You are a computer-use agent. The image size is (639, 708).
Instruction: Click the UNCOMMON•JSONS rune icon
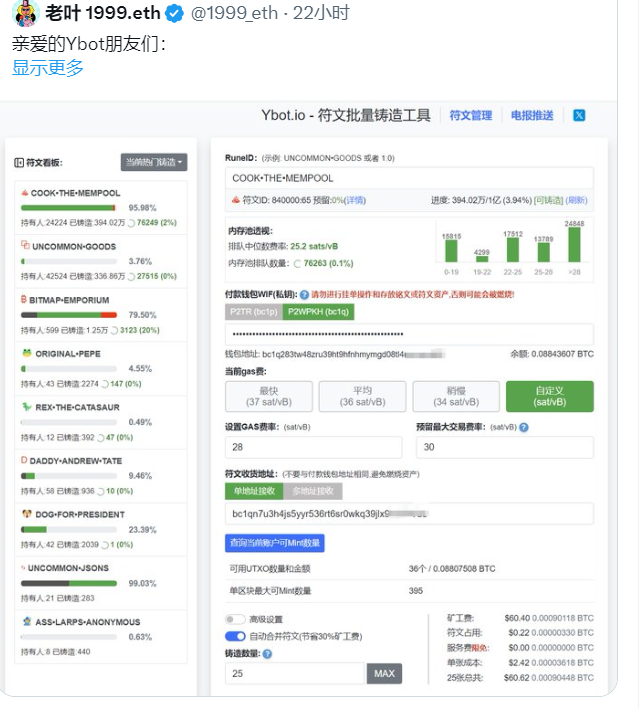click(x=23, y=568)
